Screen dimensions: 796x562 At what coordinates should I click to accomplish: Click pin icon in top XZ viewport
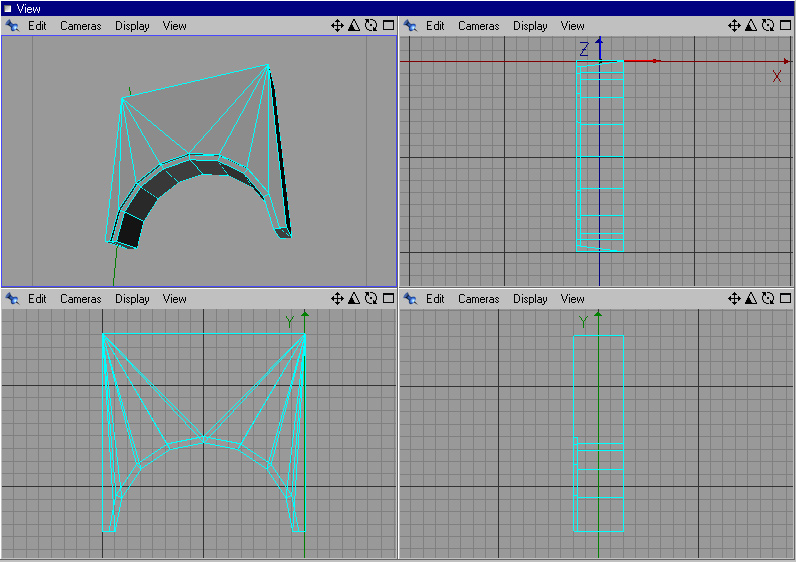[410, 25]
